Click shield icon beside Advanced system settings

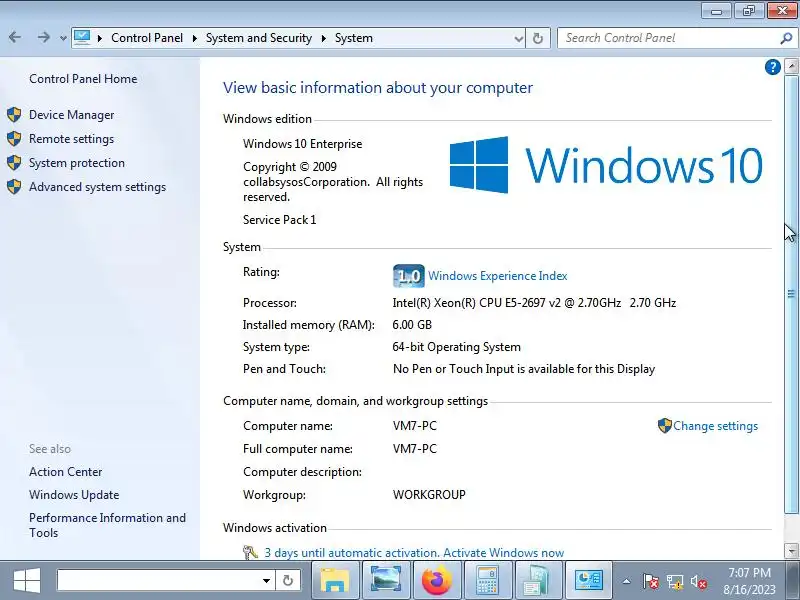point(14,187)
